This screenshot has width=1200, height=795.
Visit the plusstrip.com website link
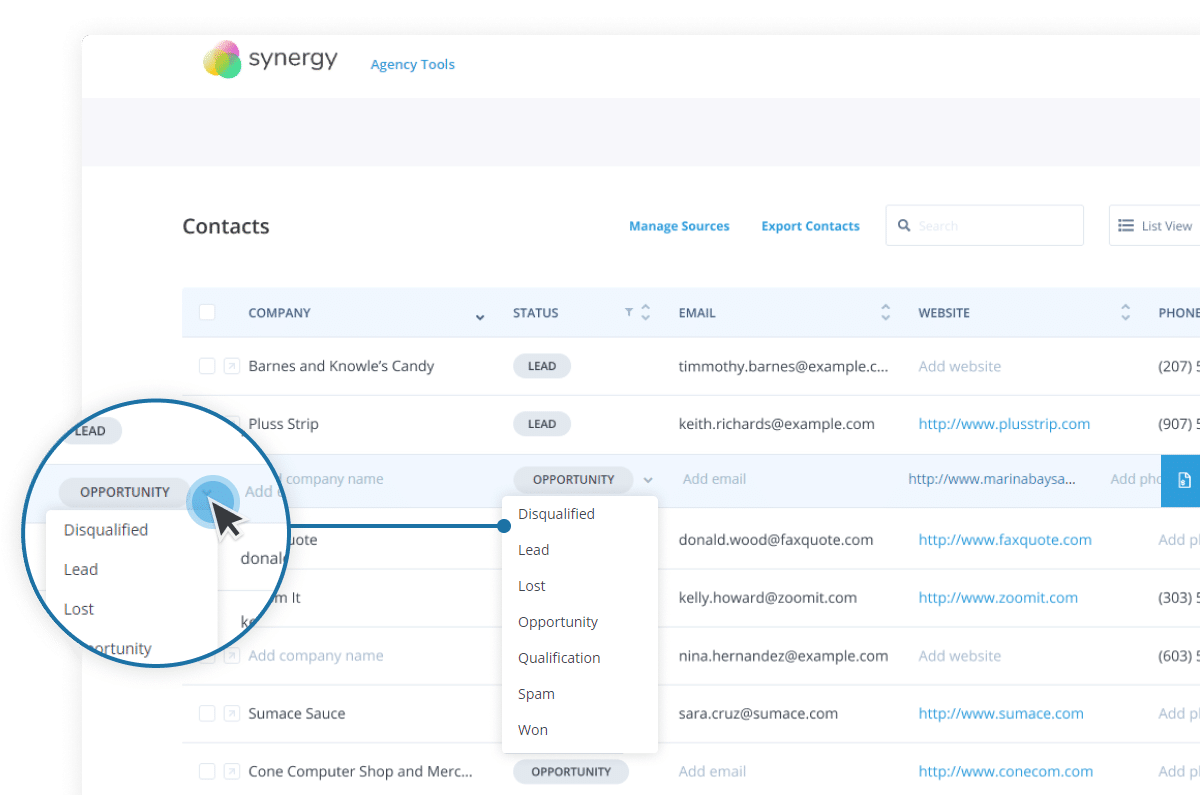(1004, 424)
